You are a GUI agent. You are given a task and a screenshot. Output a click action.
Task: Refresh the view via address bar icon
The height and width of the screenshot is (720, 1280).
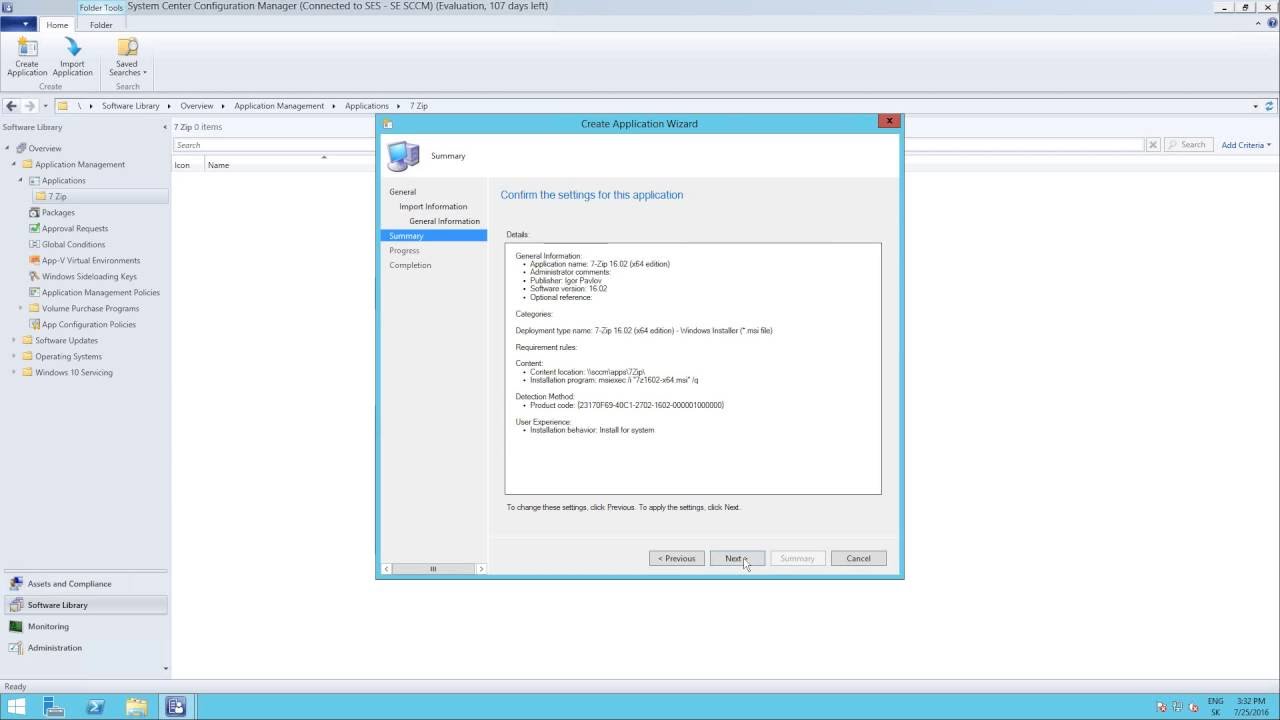(x=1270, y=105)
